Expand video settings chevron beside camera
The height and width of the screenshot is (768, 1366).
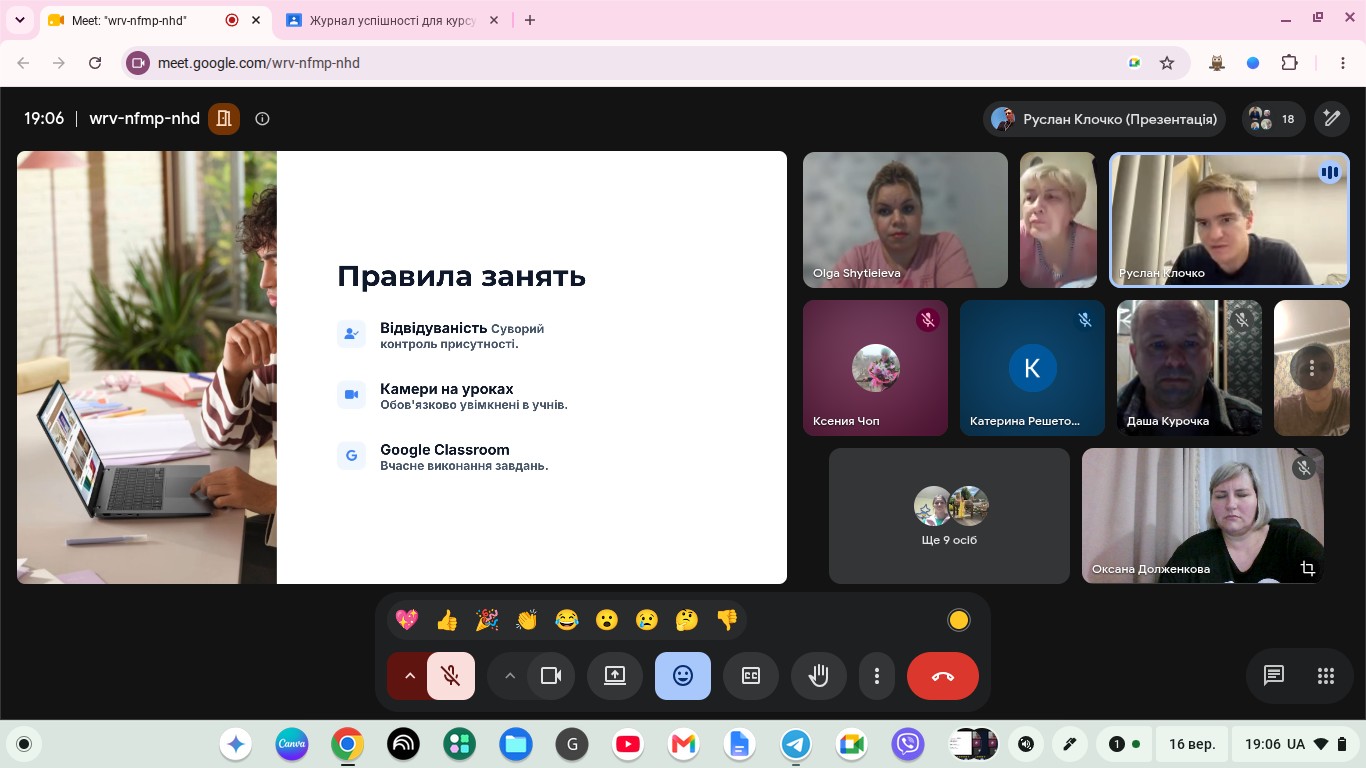click(x=509, y=676)
